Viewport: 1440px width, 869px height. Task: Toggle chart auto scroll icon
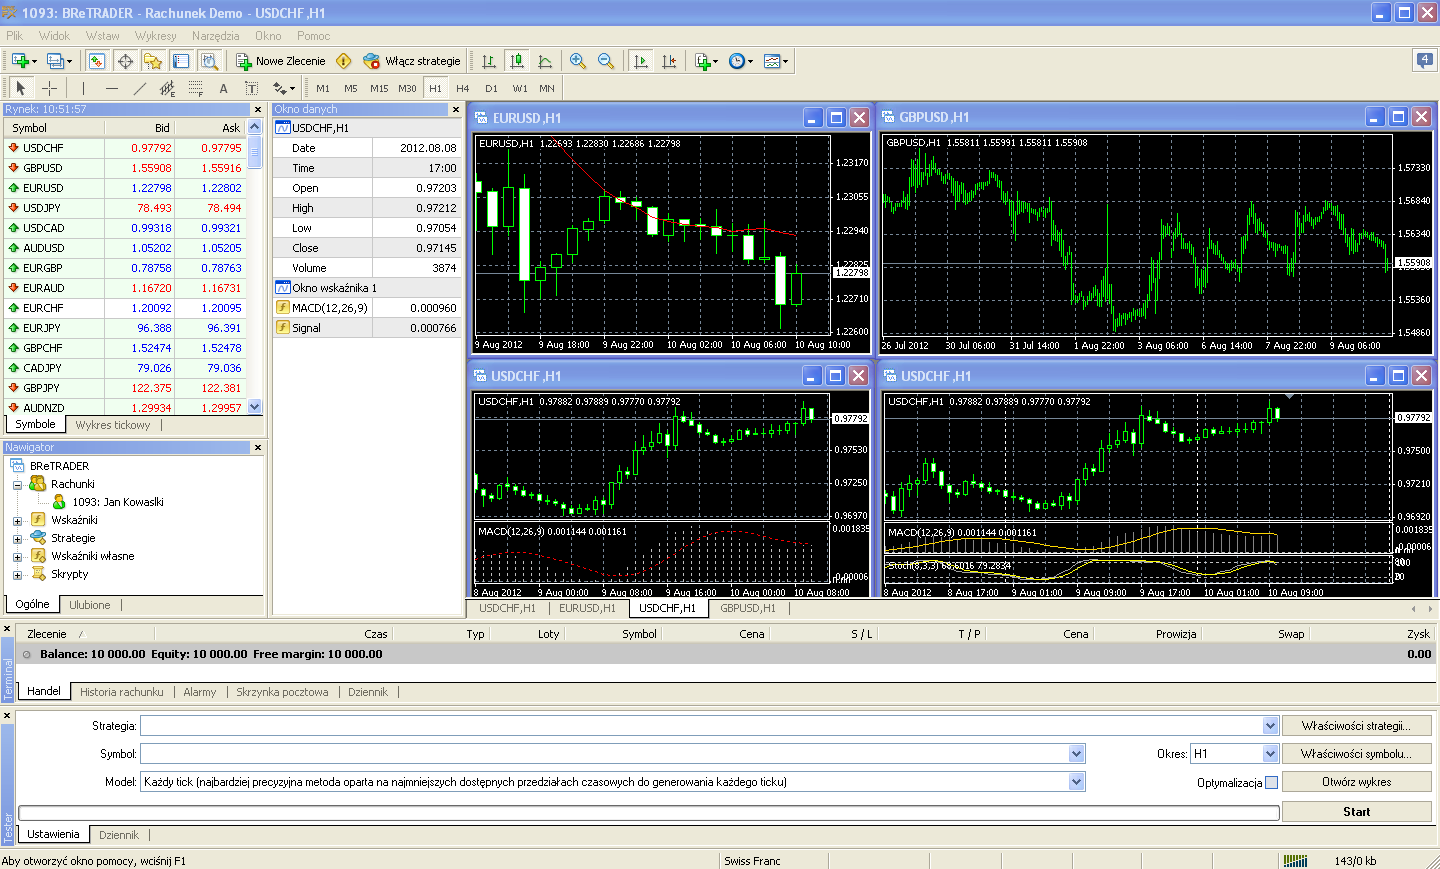(641, 61)
